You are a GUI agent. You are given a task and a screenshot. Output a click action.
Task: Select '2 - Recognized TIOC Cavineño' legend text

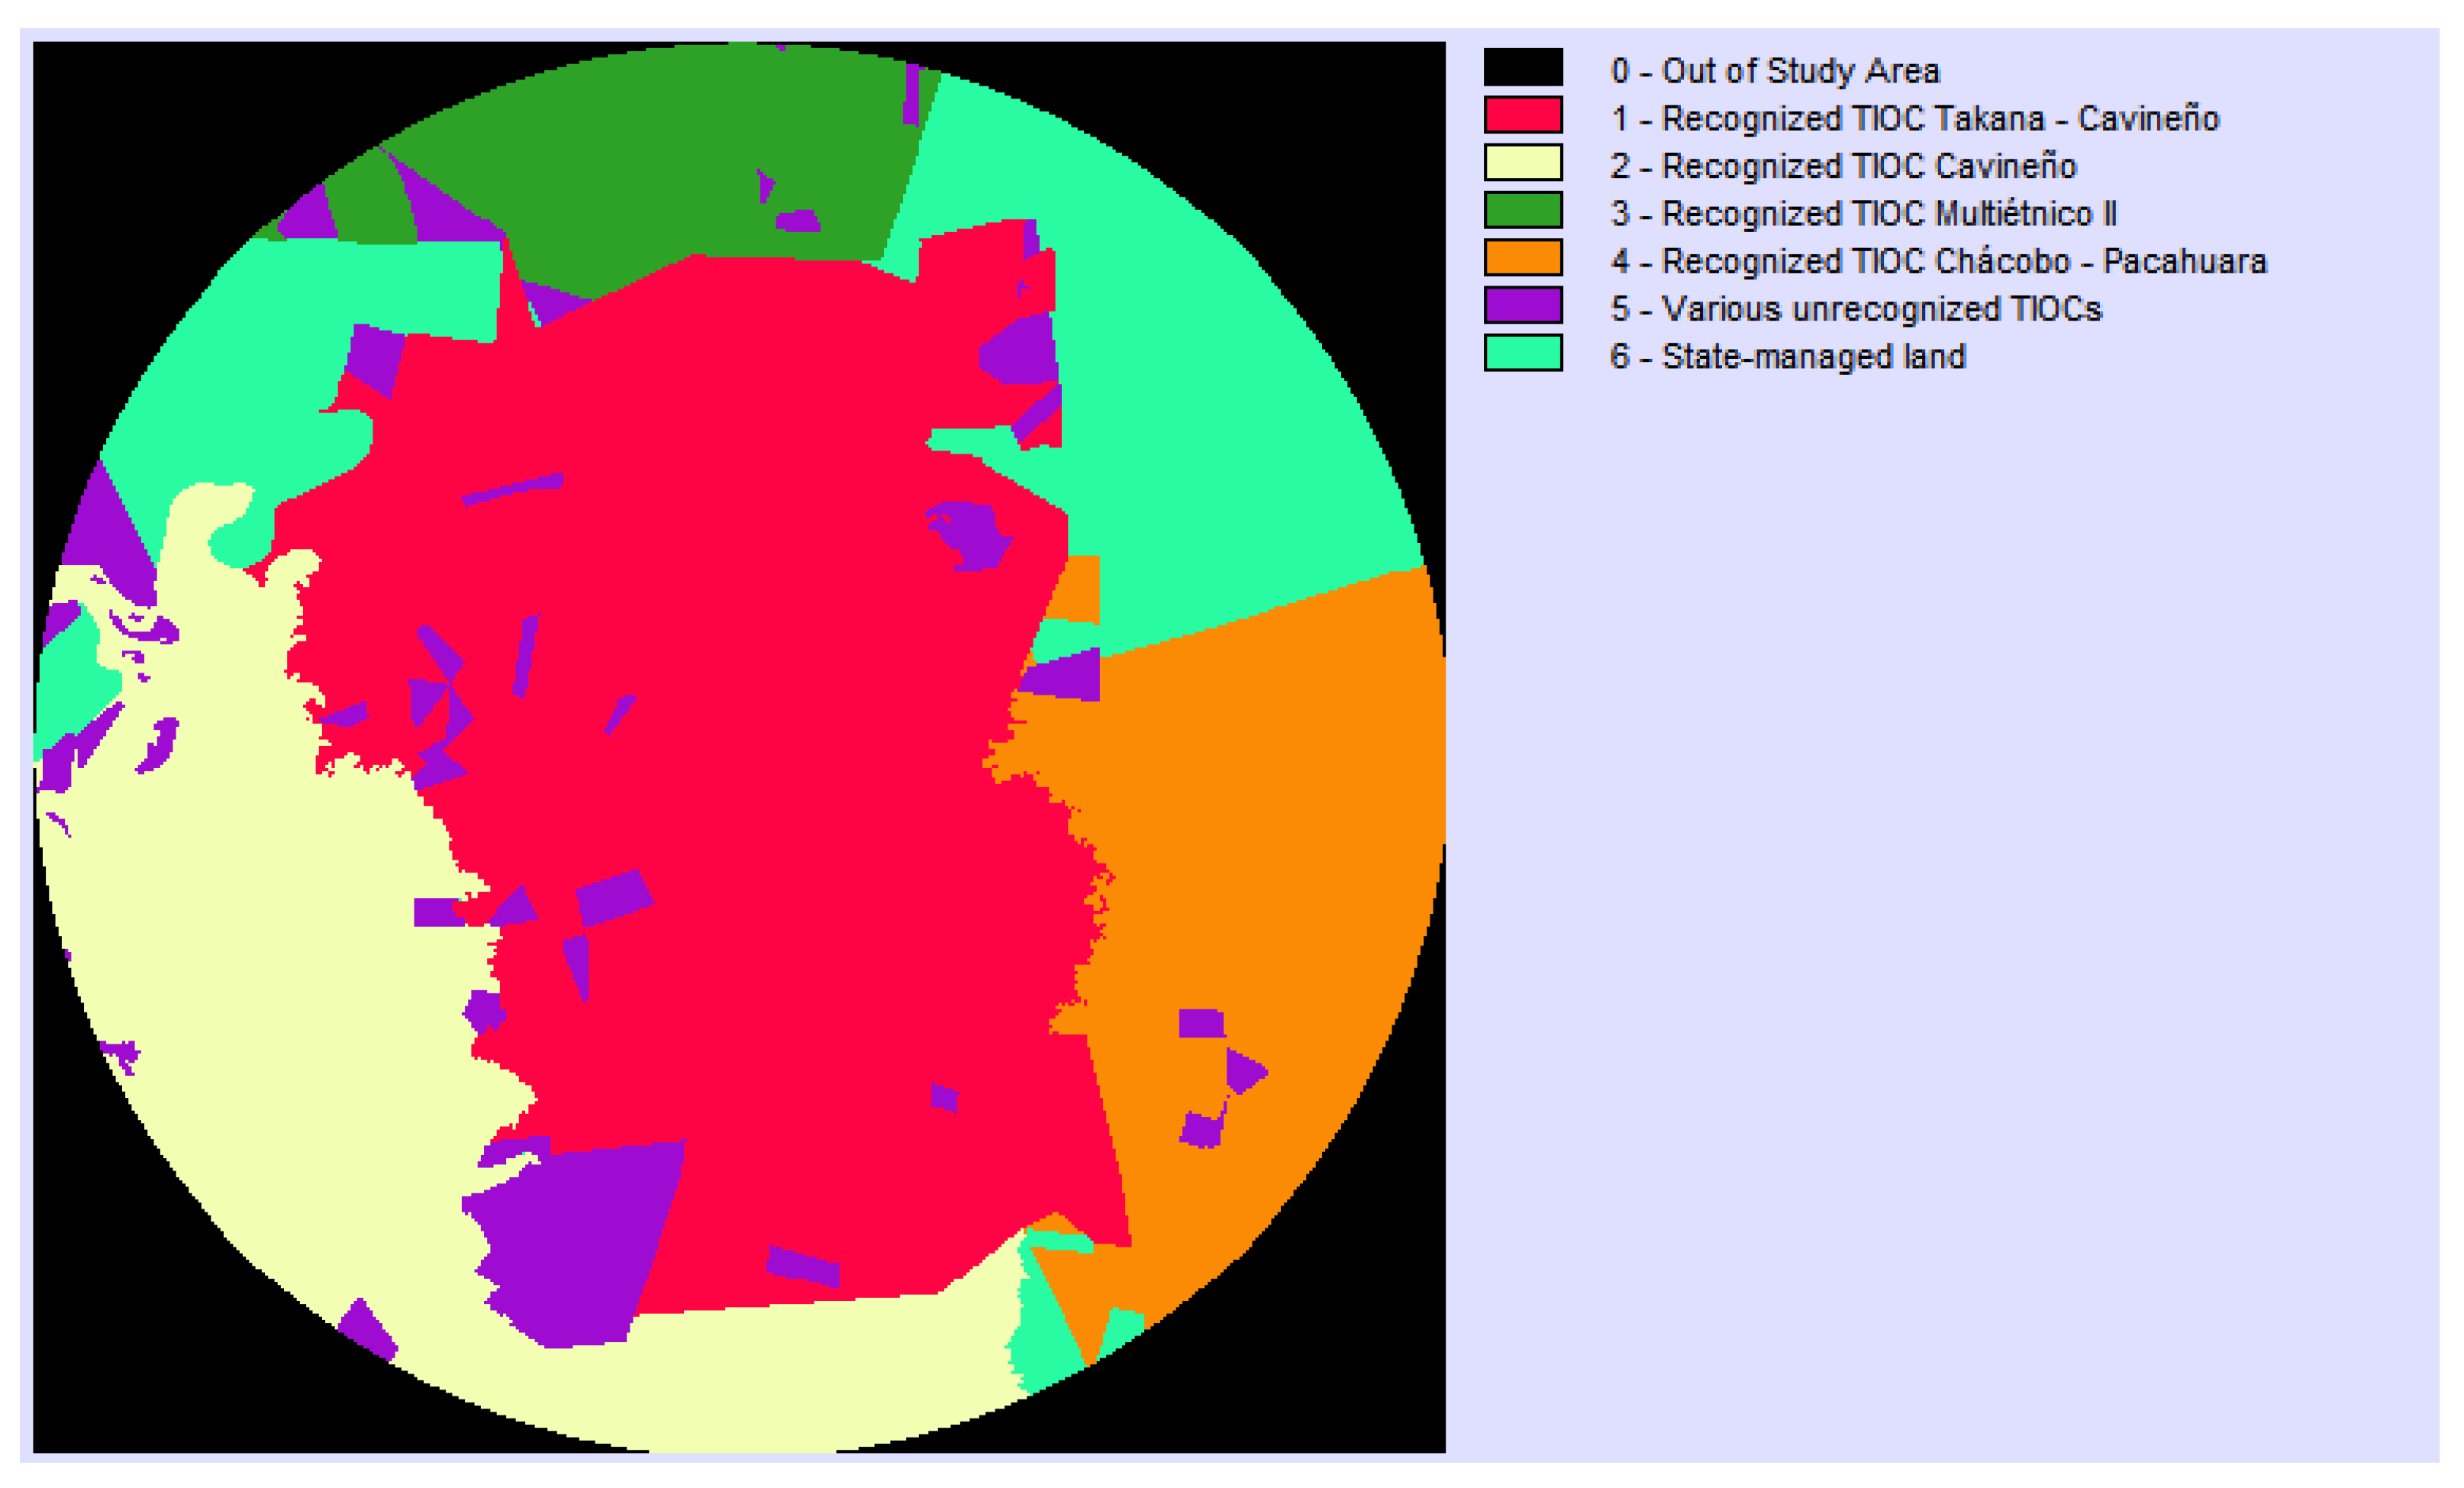click(x=1843, y=166)
